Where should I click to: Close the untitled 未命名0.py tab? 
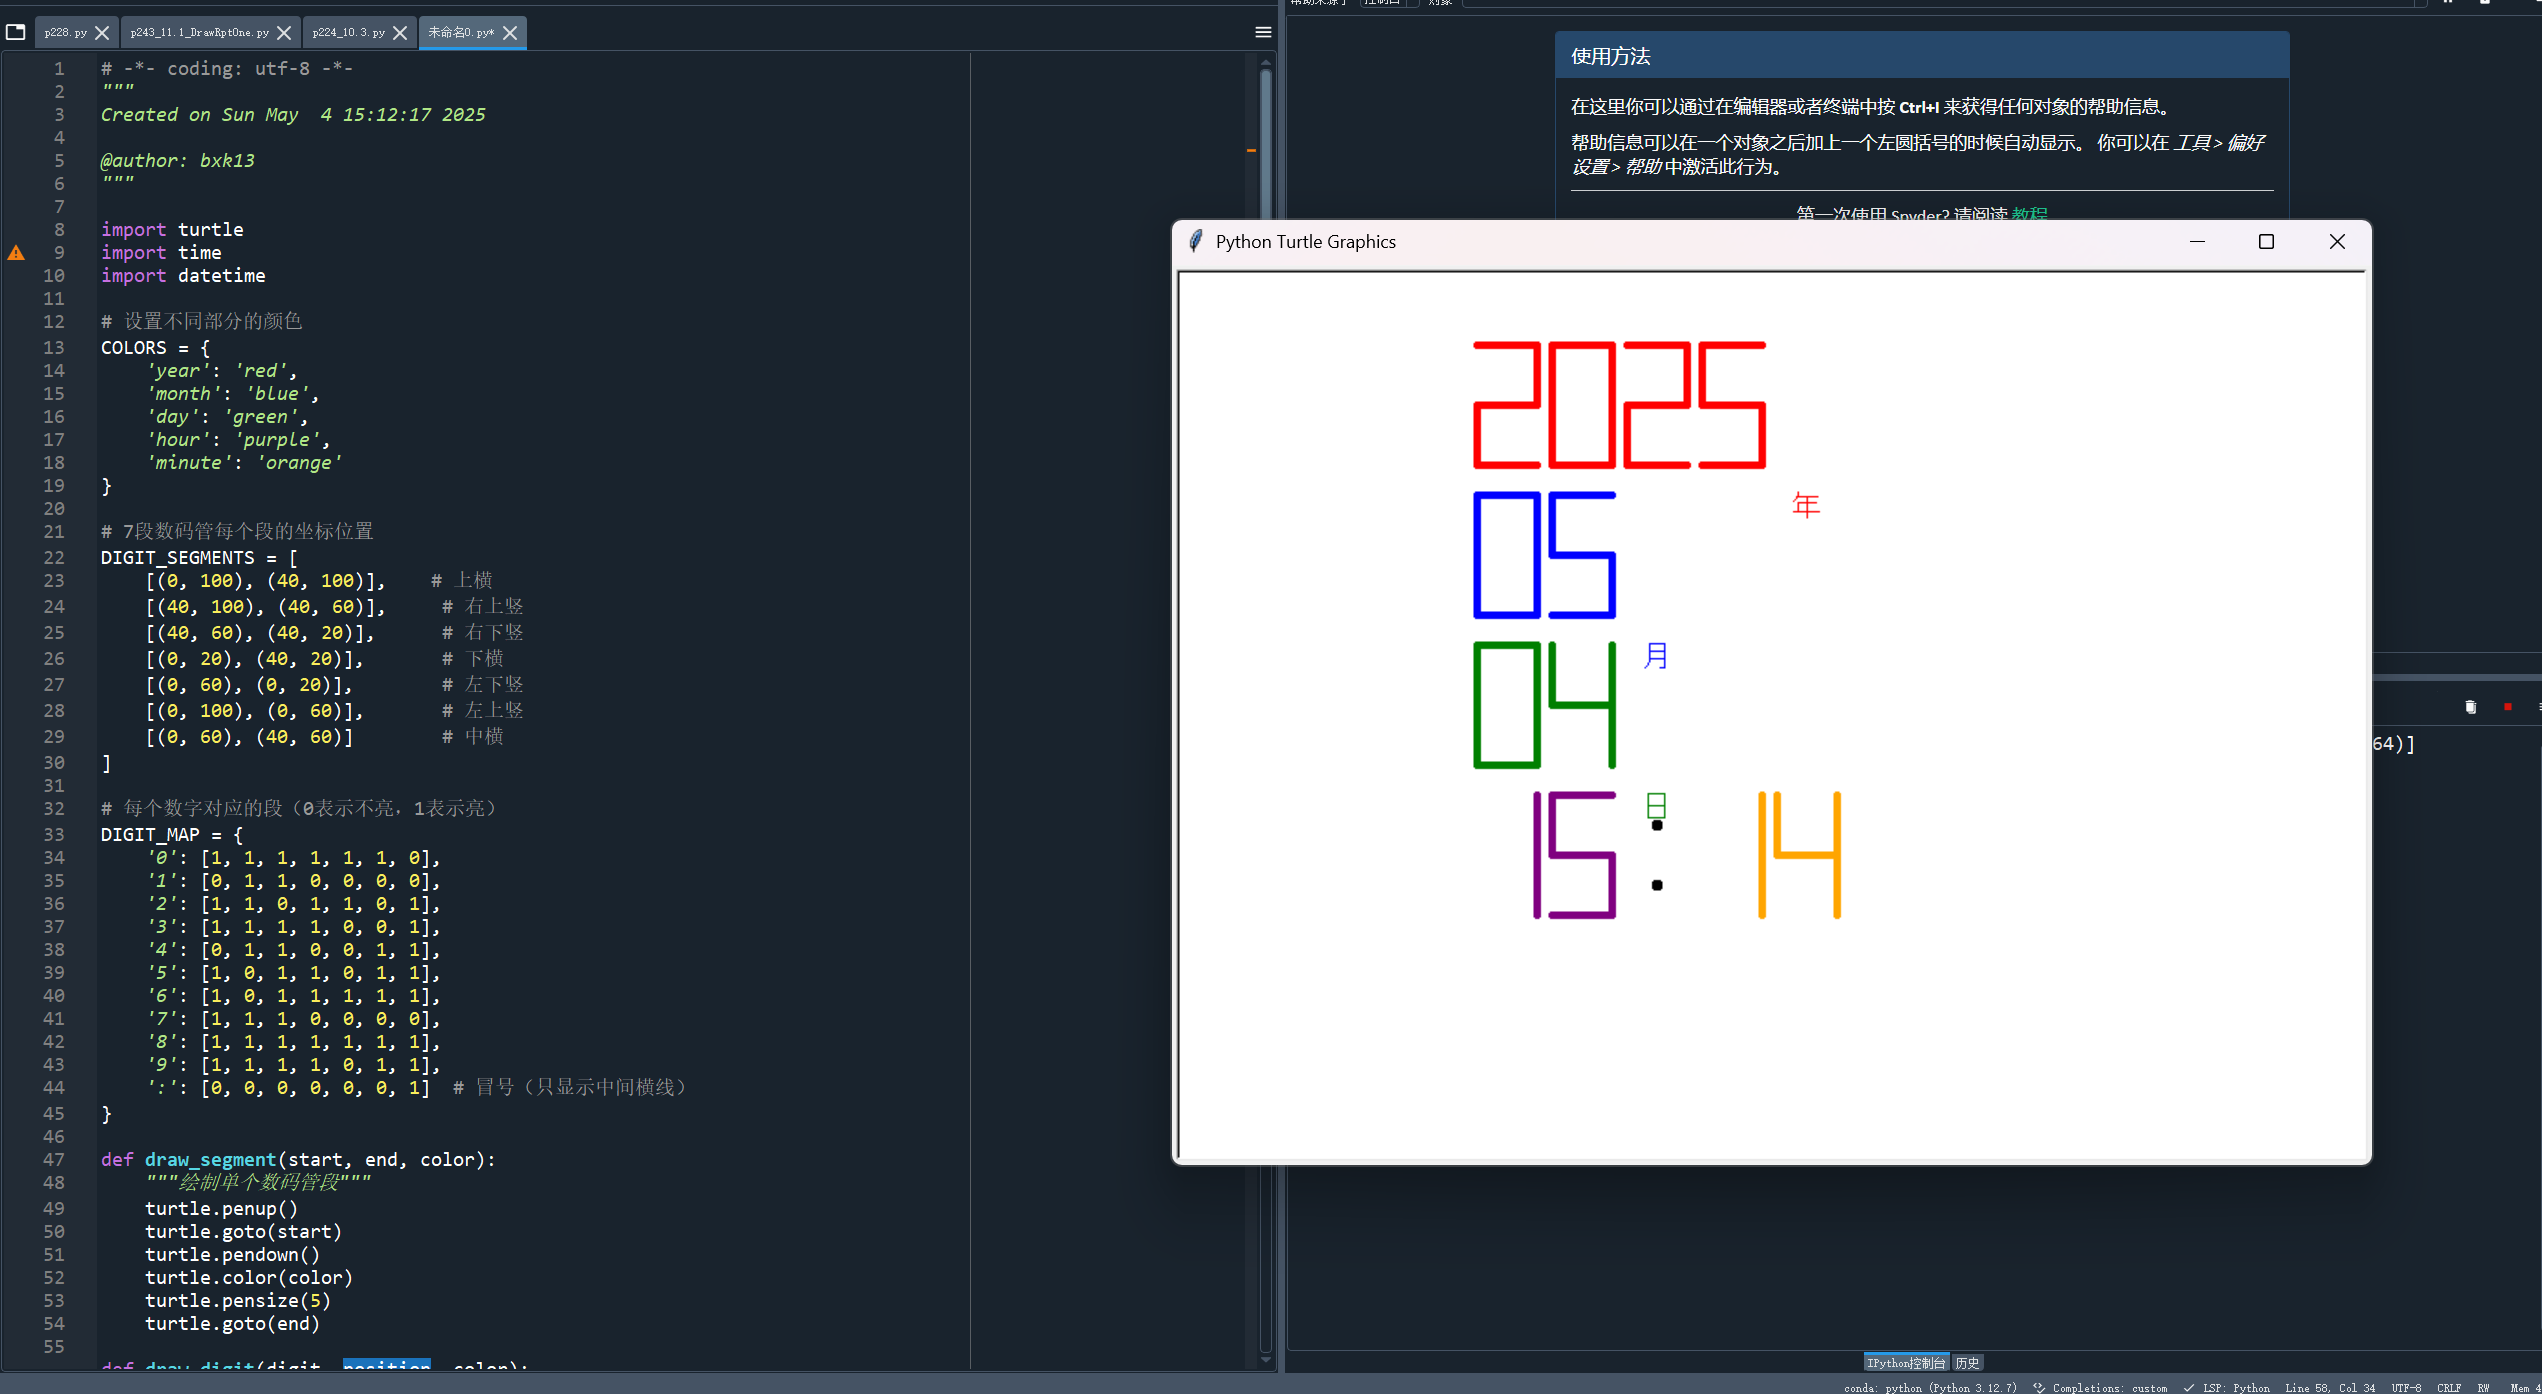pos(510,33)
